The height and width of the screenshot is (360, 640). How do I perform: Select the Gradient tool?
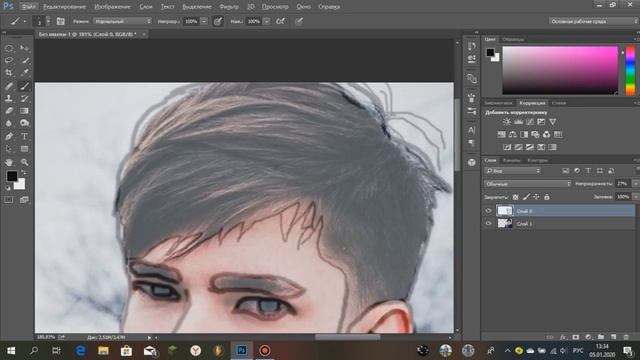coord(24,111)
